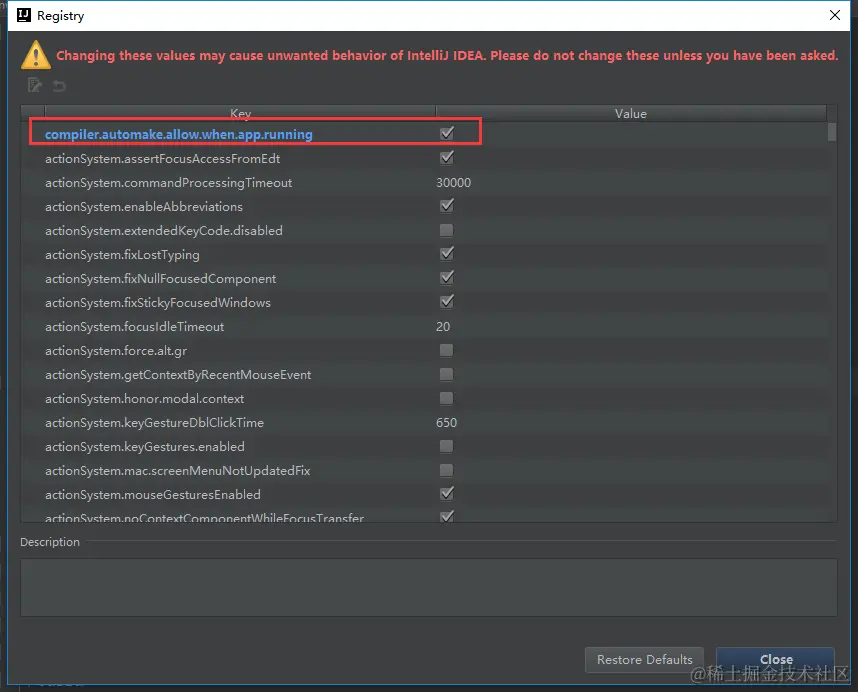
Task: Click the keyGestureDblClickTime value 650
Action: click(446, 423)
